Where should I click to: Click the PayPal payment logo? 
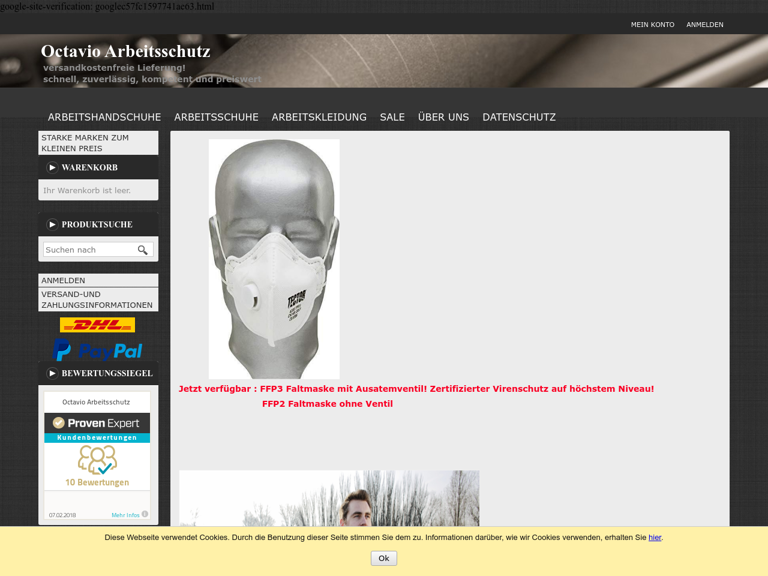[97, 350]
